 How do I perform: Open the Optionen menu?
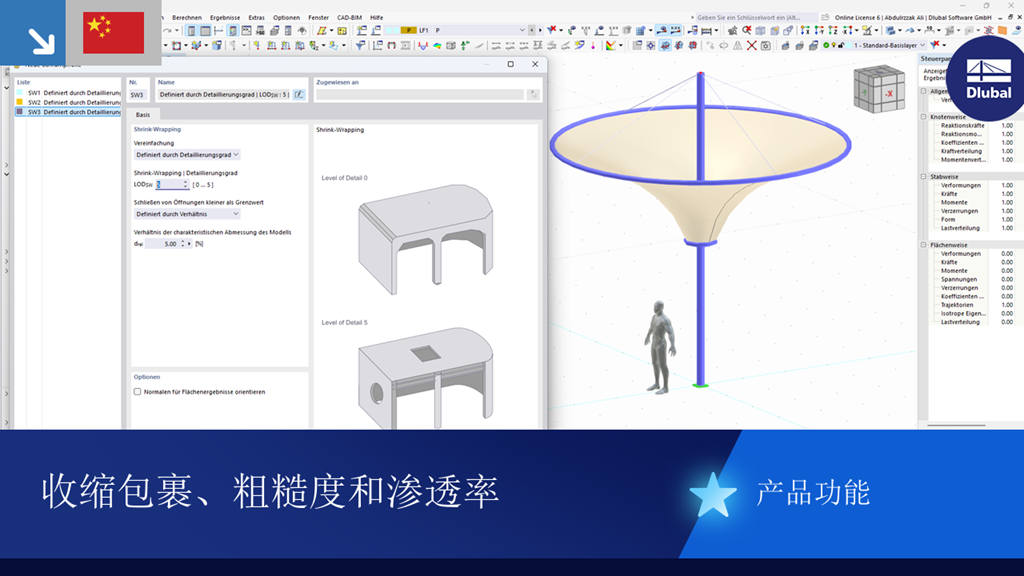tap(286, 18)
